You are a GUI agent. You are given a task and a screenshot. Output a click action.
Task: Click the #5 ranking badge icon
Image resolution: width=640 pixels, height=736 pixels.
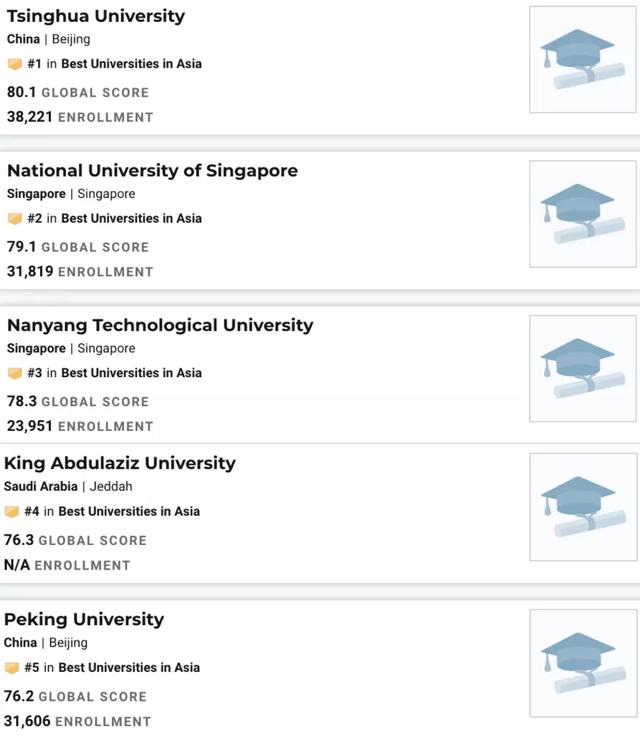pyautogui.click(x=12, y=668)
